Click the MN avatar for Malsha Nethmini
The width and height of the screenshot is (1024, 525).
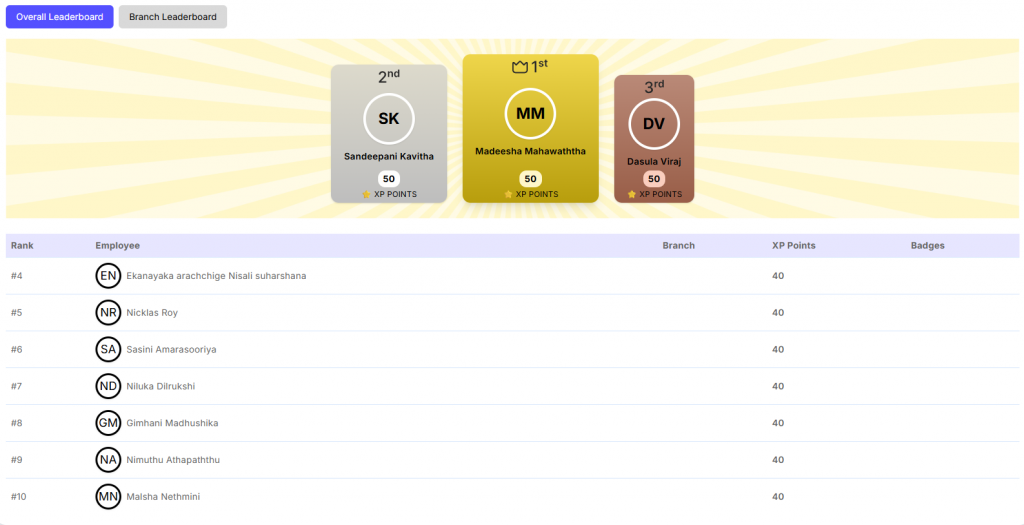[x=108, y=496]
